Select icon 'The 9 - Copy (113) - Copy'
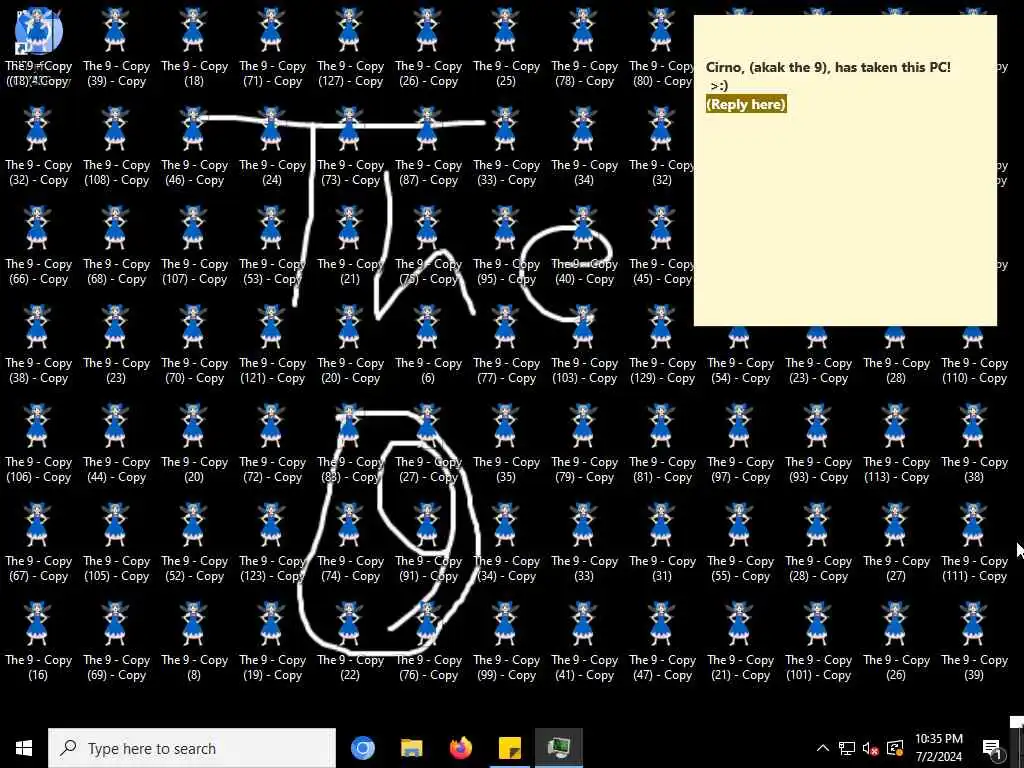 896,444
